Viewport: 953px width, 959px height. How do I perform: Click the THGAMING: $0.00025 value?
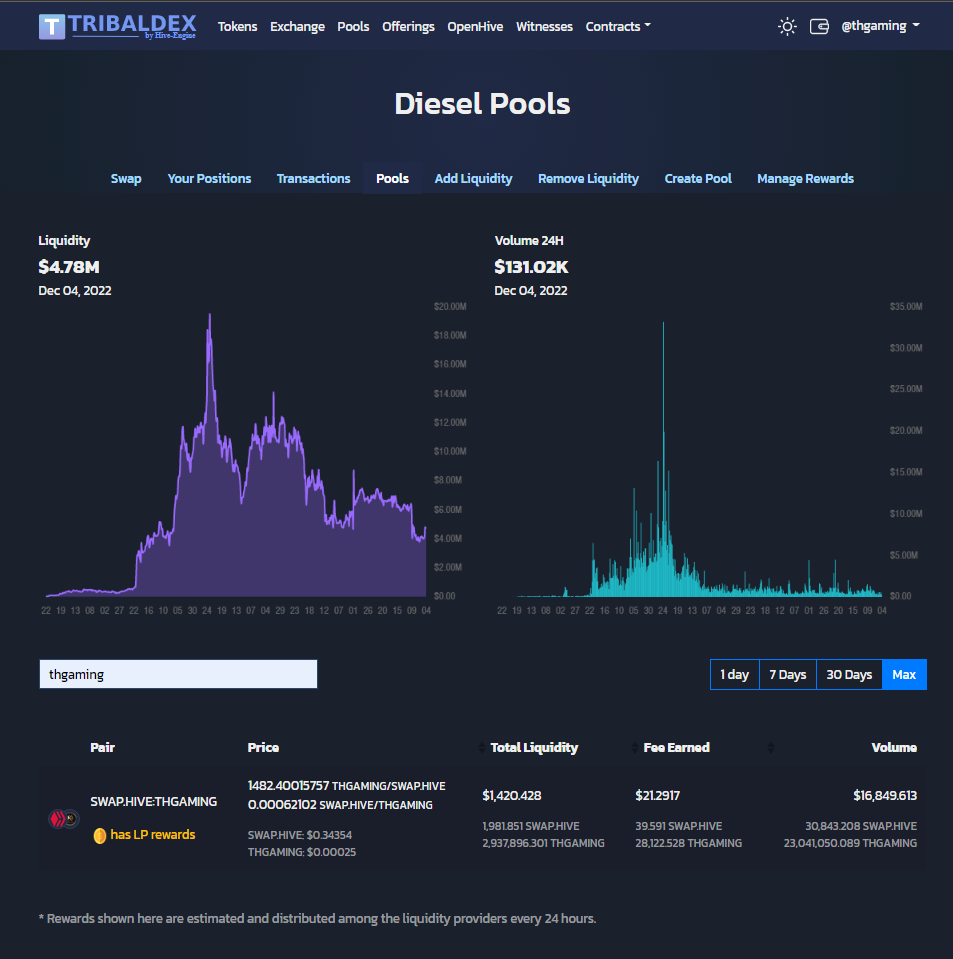click(302, 852)
